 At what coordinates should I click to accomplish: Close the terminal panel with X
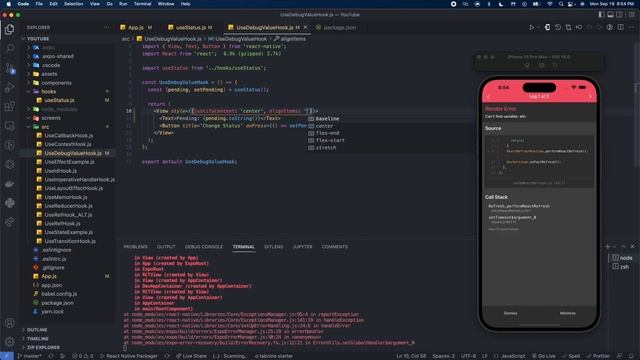[632, 247]
